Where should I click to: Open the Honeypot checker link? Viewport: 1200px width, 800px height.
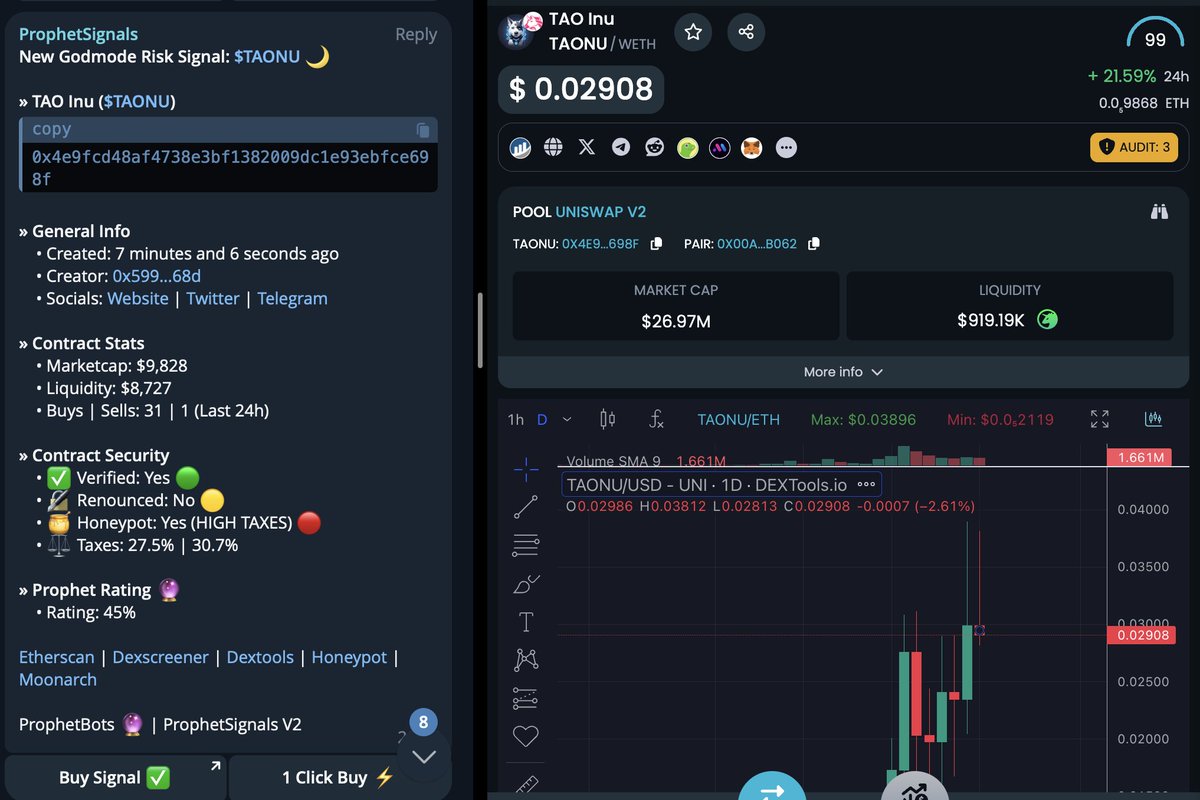(349, 657)
